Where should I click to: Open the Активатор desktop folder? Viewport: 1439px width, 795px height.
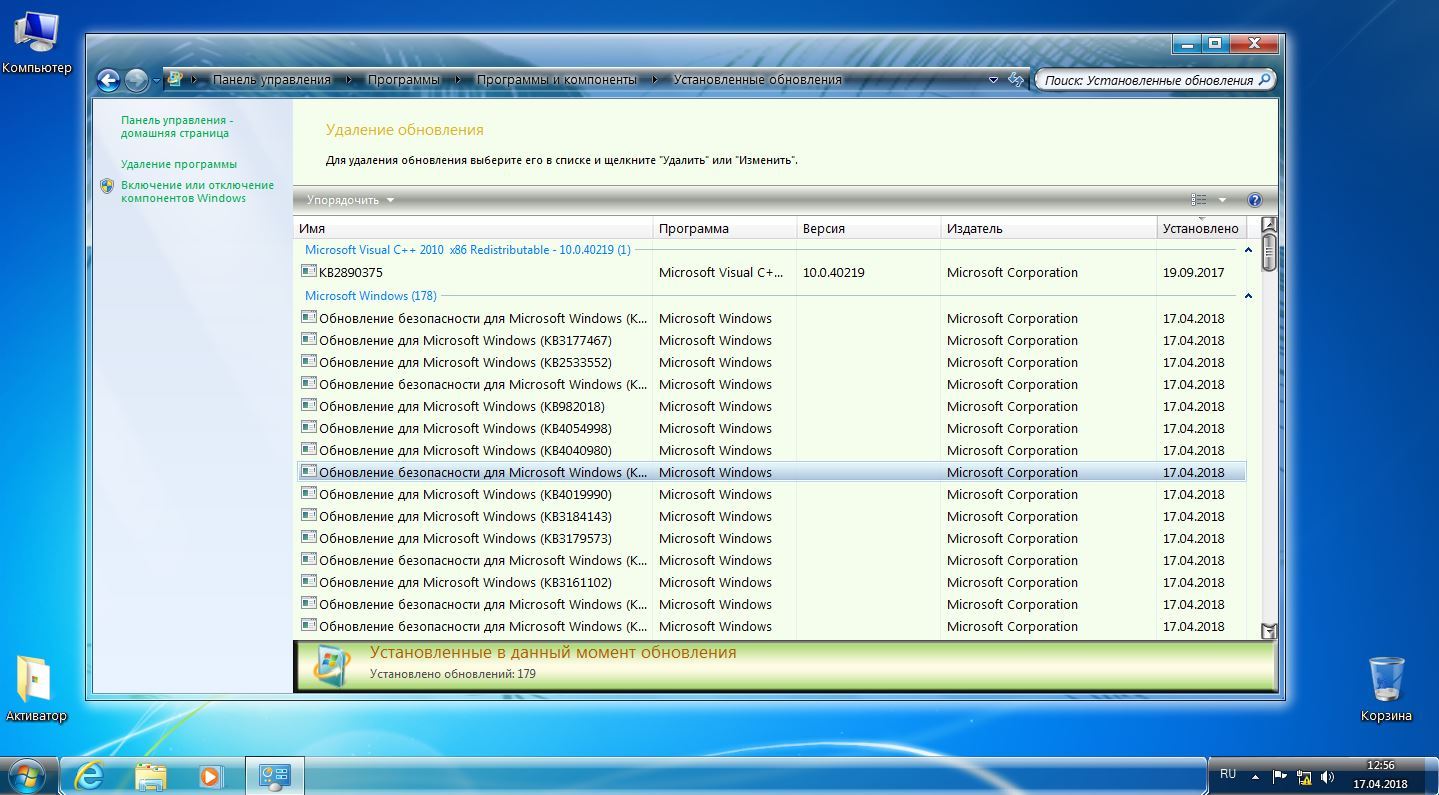(36, 688)
